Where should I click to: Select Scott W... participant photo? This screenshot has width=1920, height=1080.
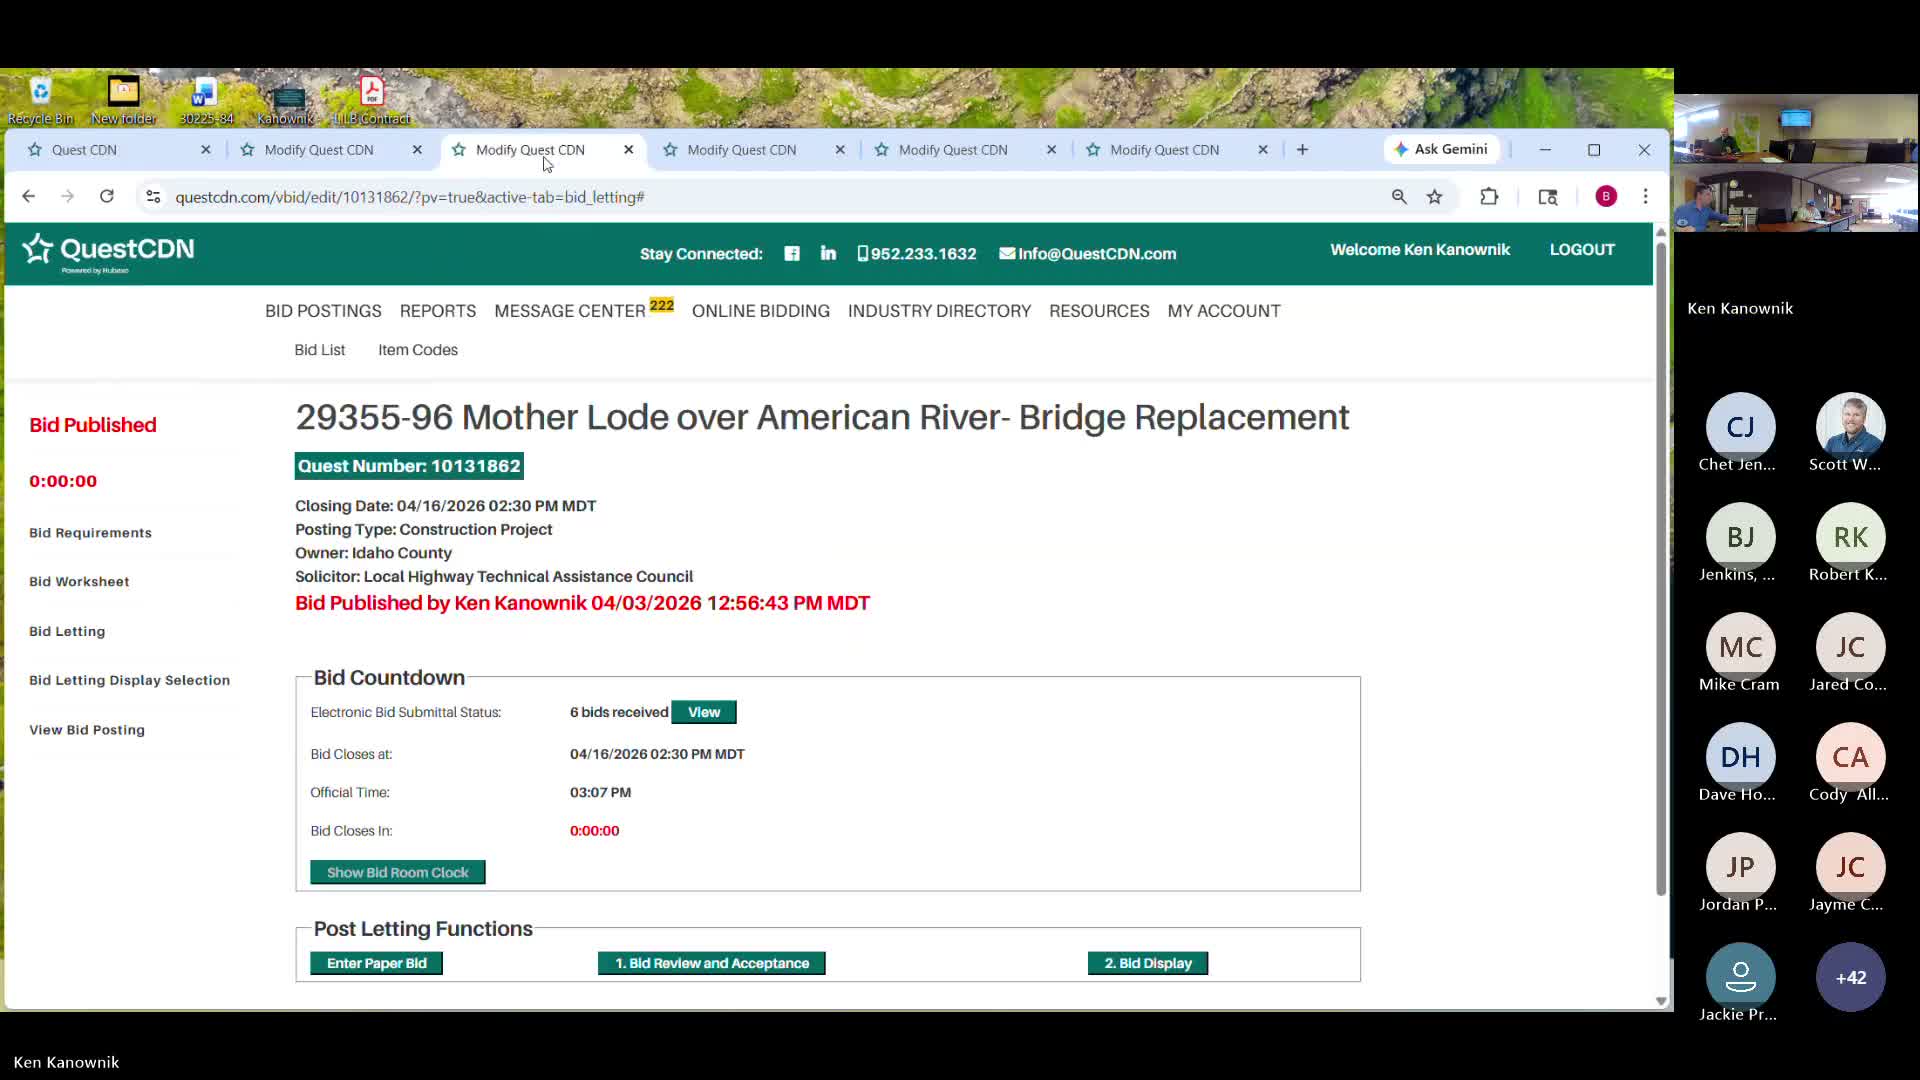pos(1850,427)
